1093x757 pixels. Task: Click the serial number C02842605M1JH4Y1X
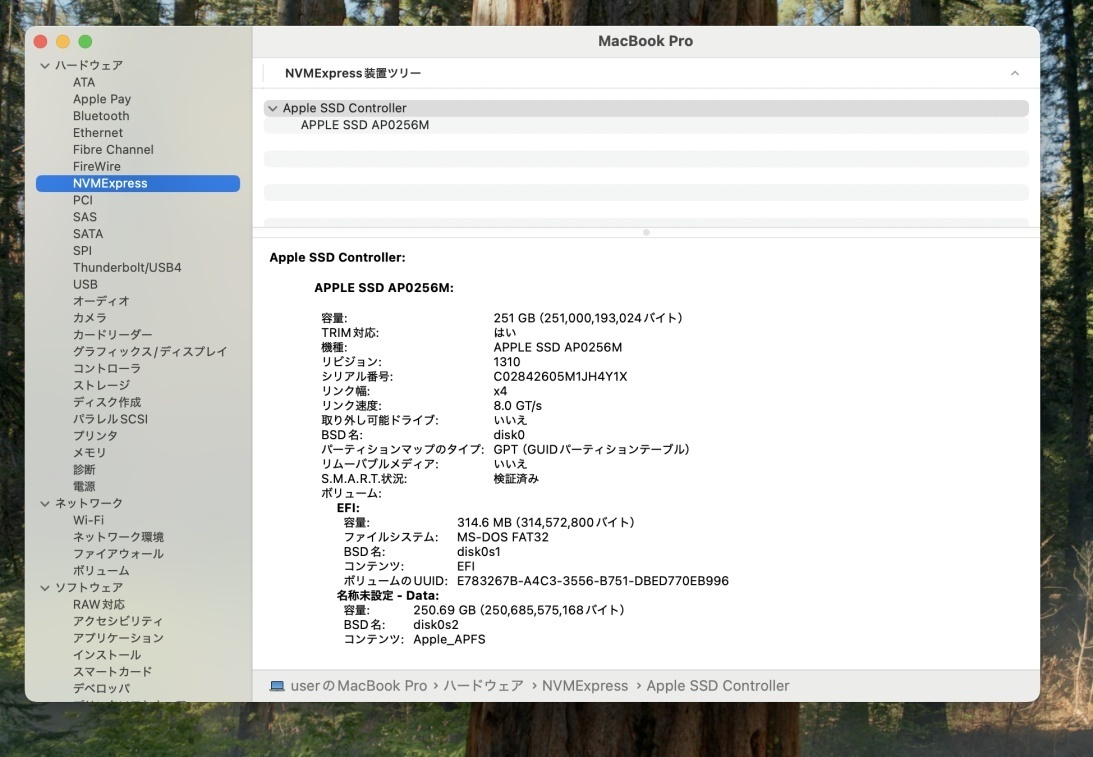tap(560, 376)
